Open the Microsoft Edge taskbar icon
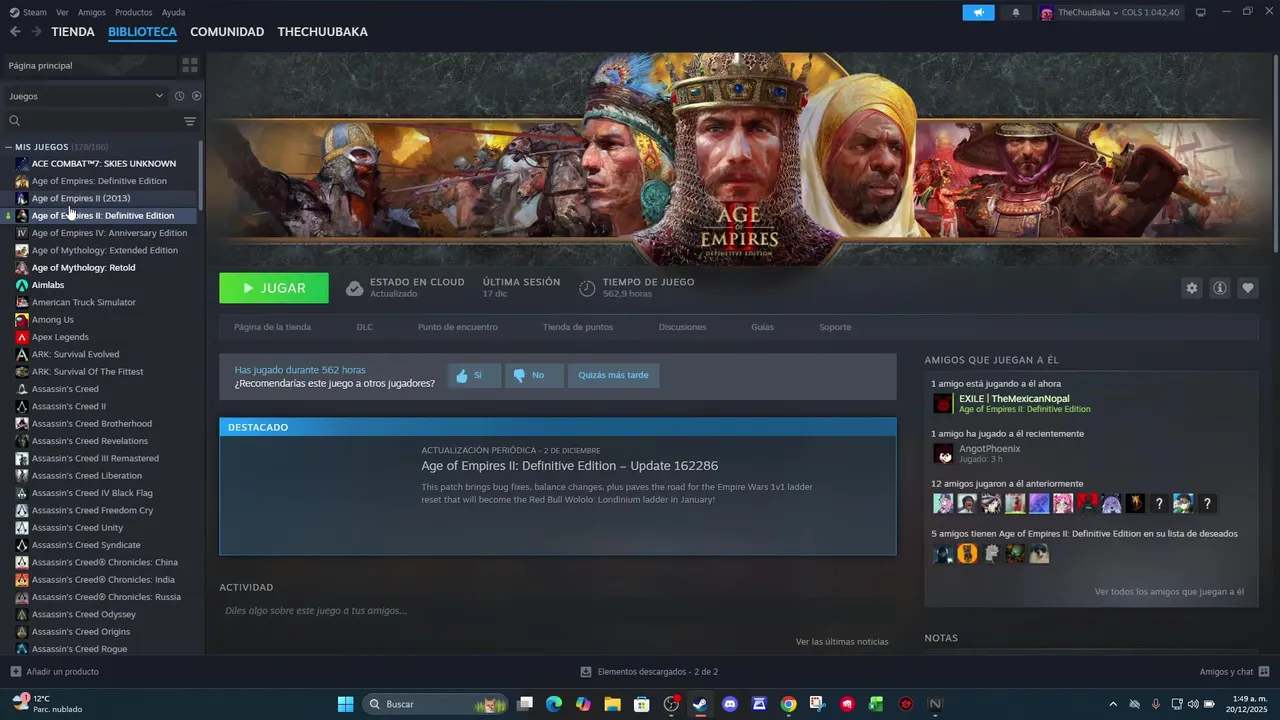This screenshot has height=720, width=1280. (553, 704)
